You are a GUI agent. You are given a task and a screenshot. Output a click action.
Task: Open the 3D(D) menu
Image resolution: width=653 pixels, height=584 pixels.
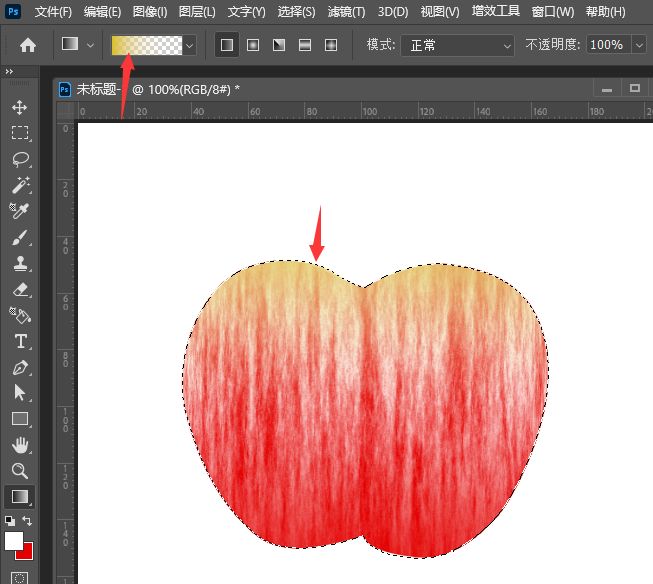pos(393,12)
